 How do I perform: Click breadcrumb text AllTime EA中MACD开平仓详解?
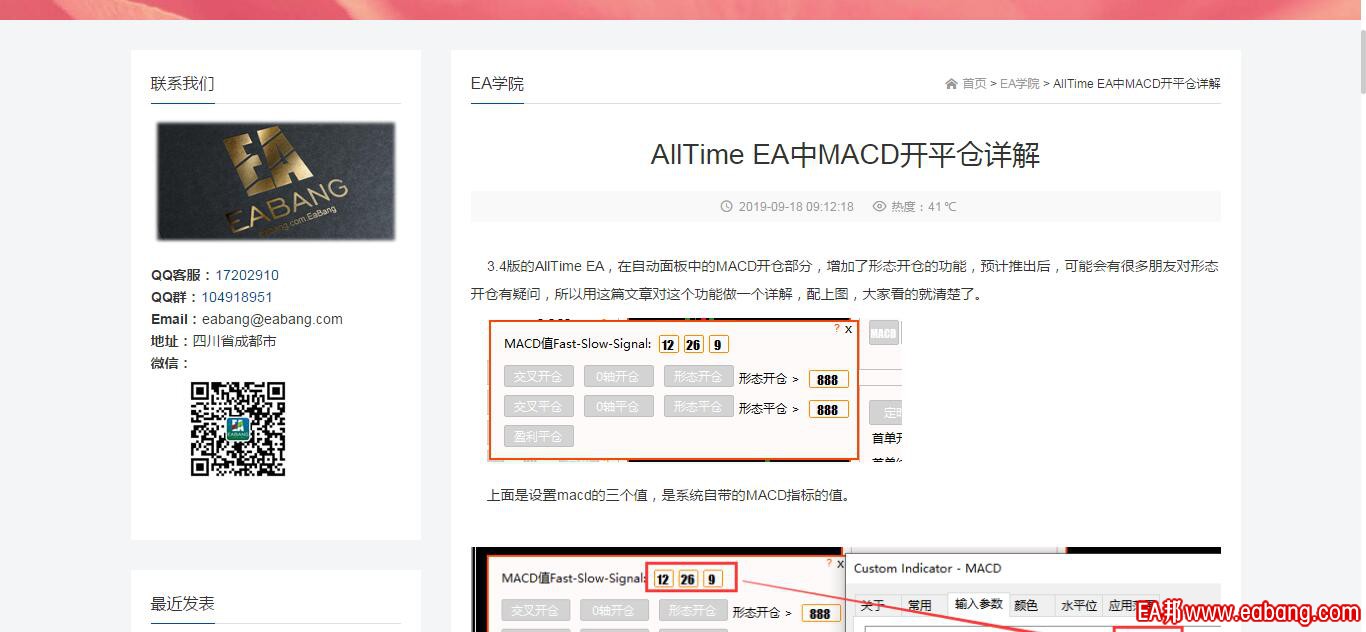point(1137,84)
